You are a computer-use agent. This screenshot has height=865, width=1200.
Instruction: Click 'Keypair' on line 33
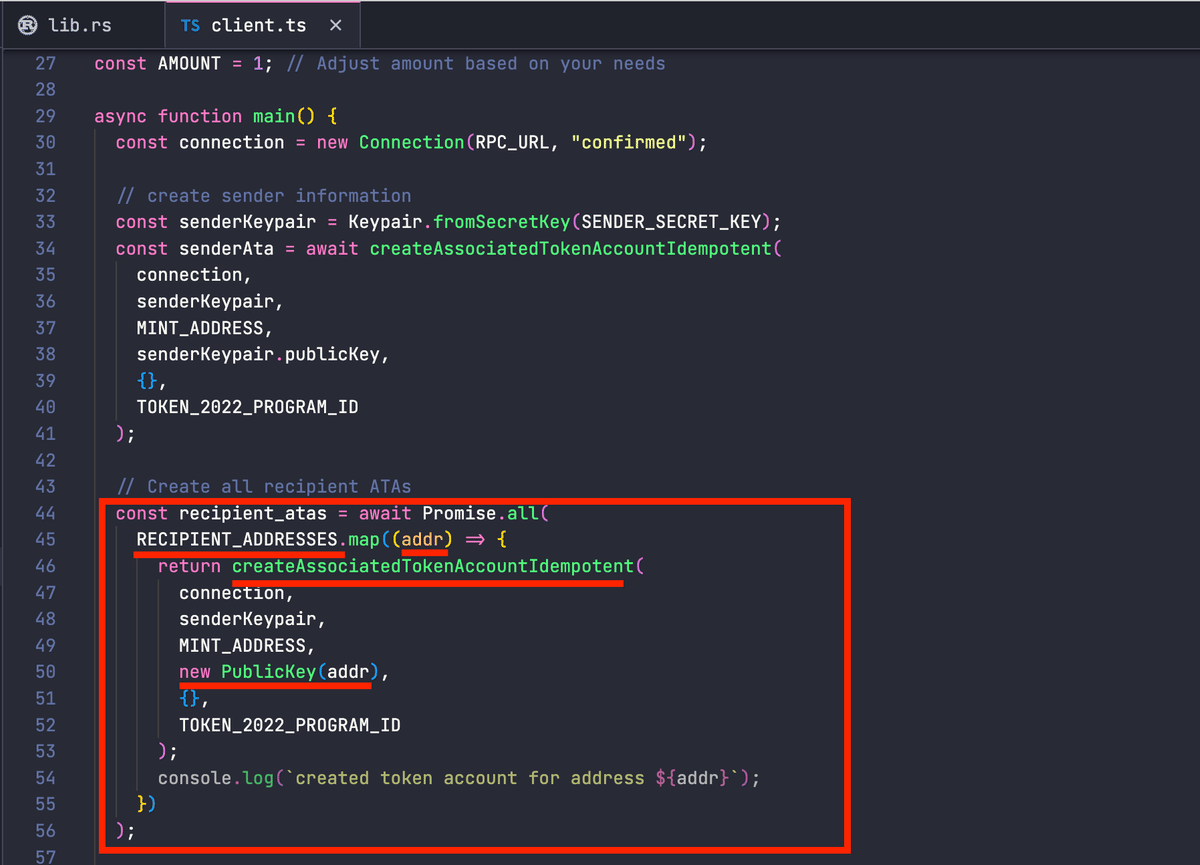tap(385, 221)
